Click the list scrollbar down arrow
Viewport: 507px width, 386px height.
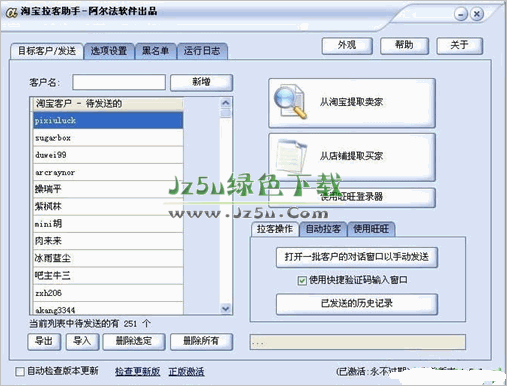(226, 309)
